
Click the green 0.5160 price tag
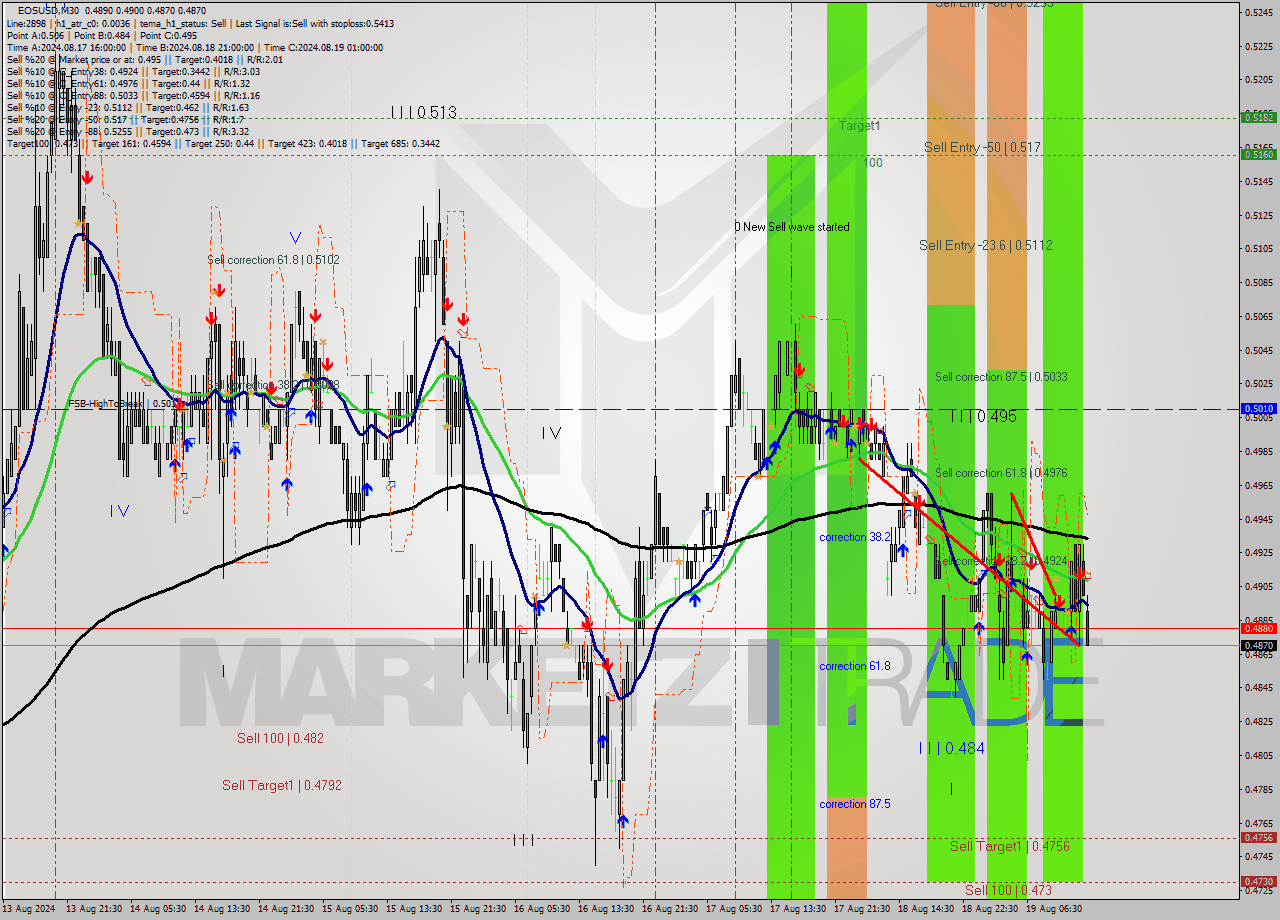[x=1258, y=154]
